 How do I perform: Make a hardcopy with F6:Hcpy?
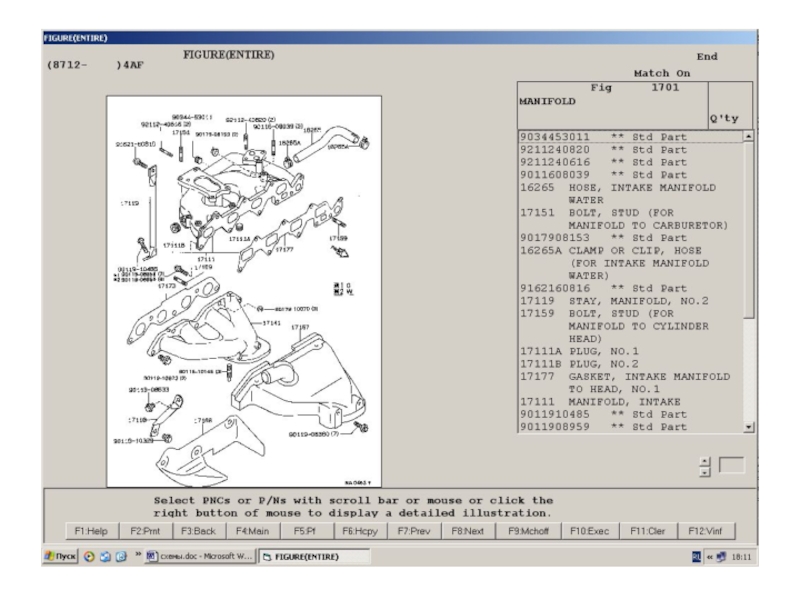click(x=360, y=531)
